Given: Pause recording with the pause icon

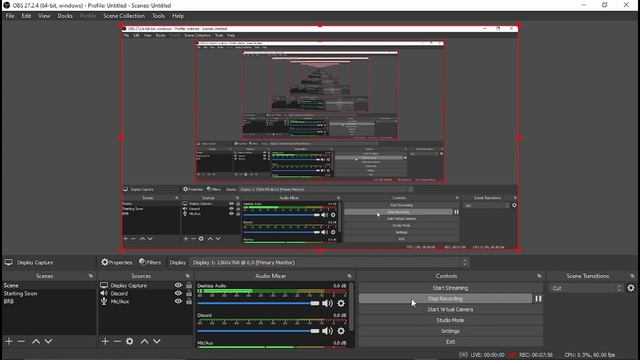Looking at the screenshot, I should (538, 299).
